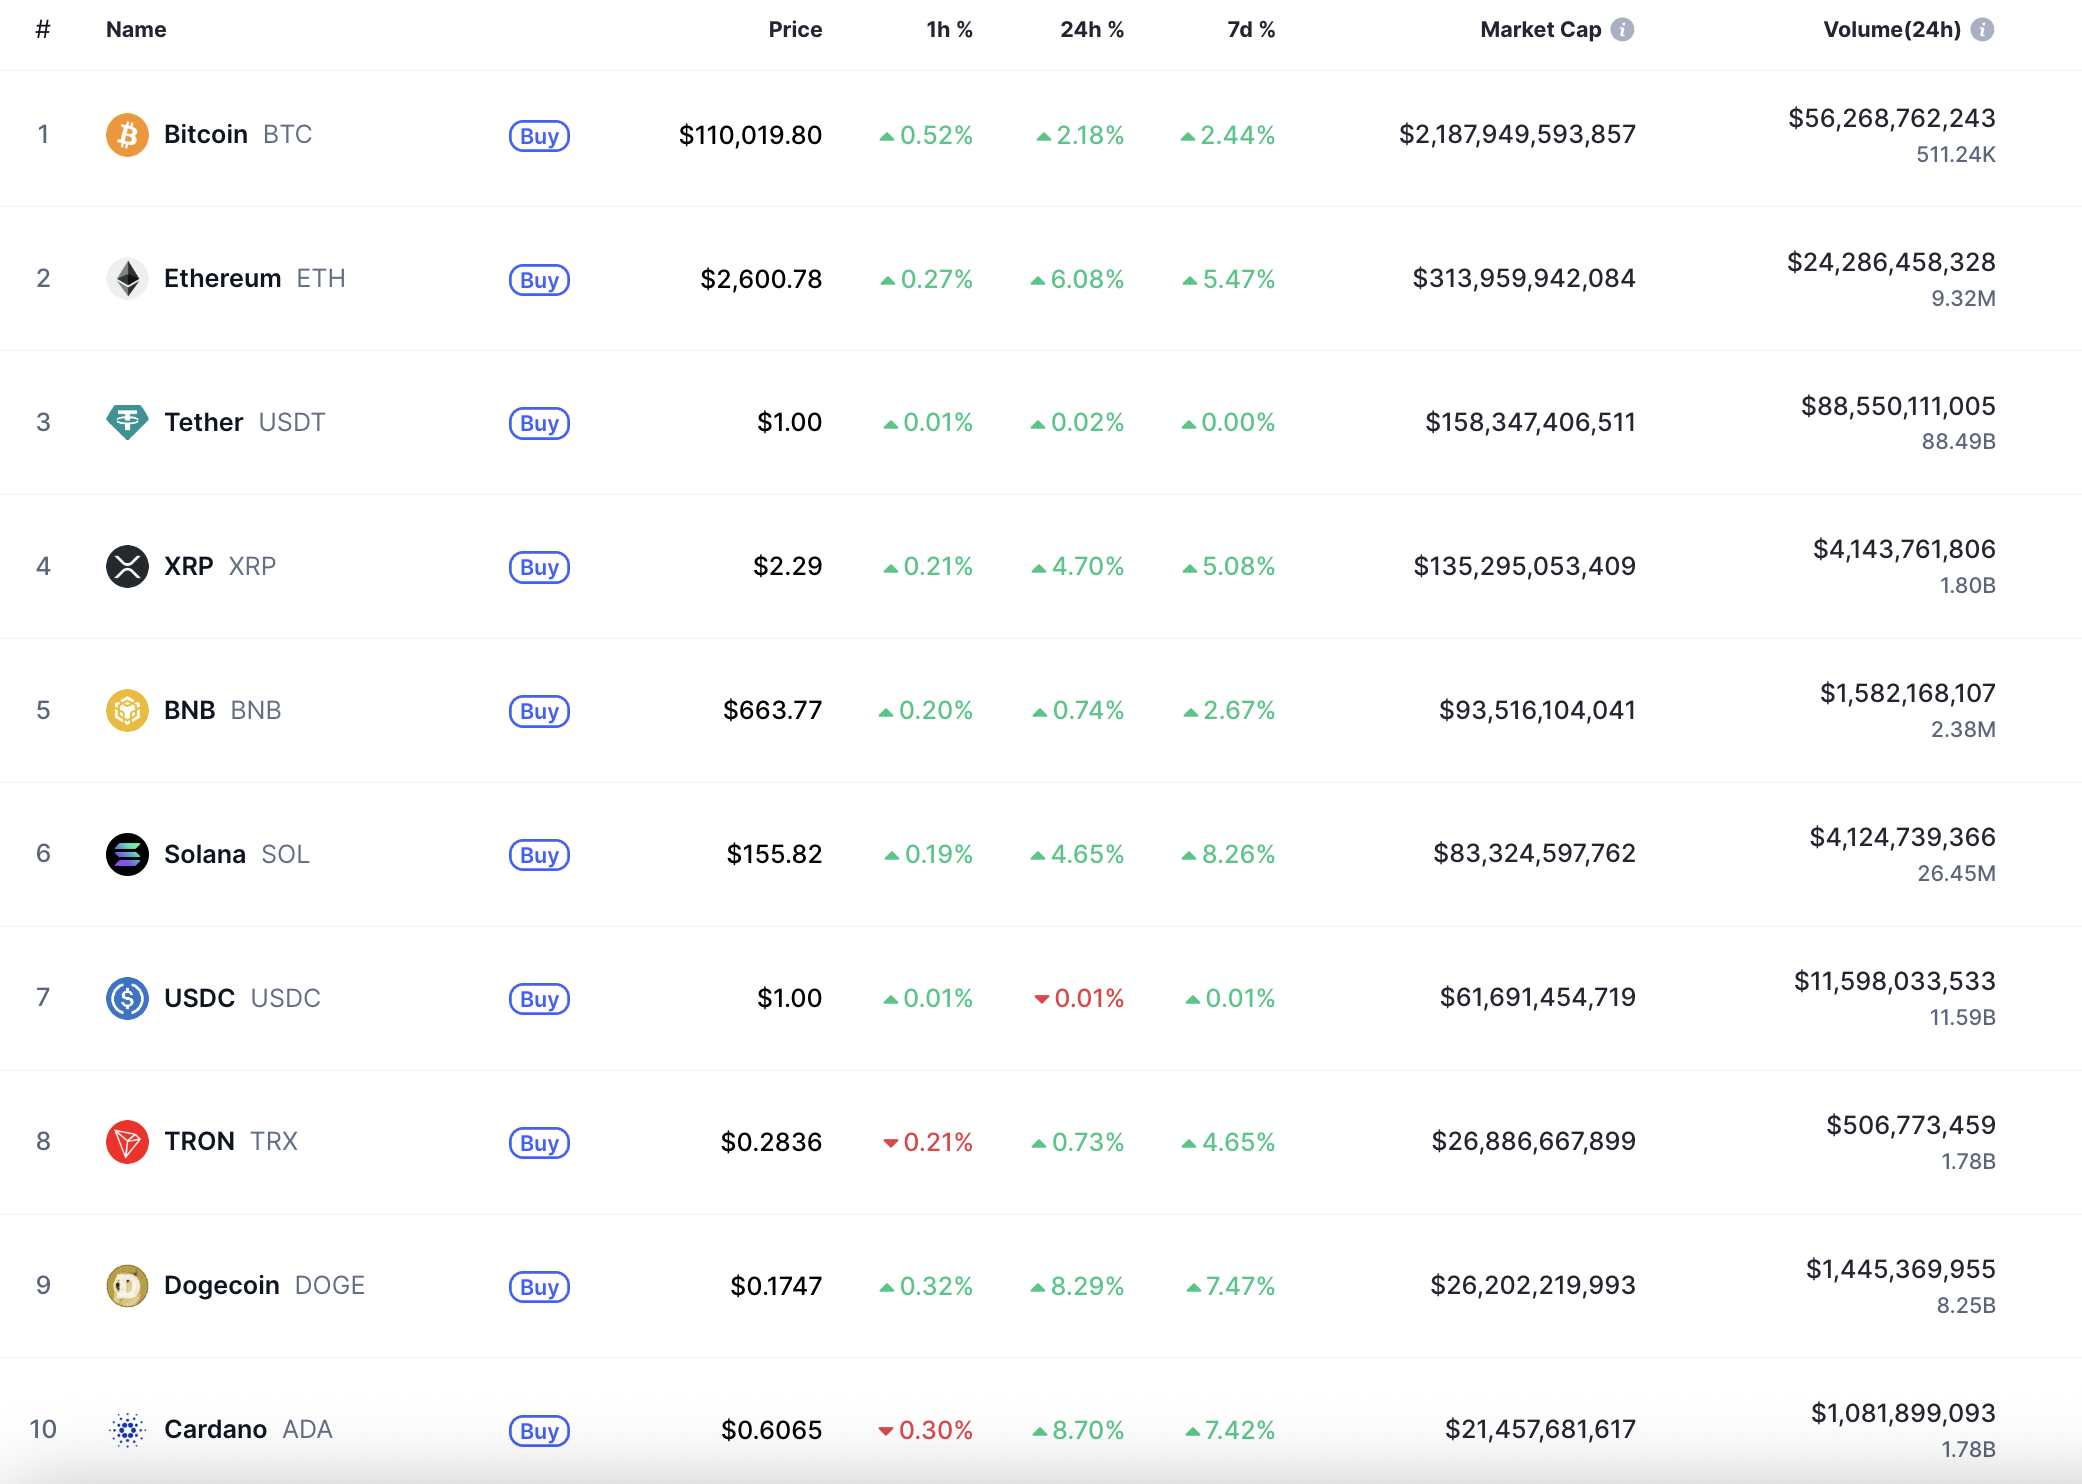Image resolution: width=2082 pixels, height=1484 pixels.
Task: Open the Dogecoin name link
Action: [221, 1285]
